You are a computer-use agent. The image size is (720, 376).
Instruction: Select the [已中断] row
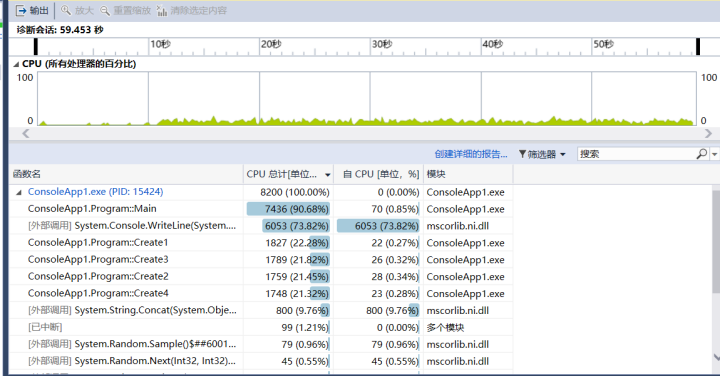[261, 327]
